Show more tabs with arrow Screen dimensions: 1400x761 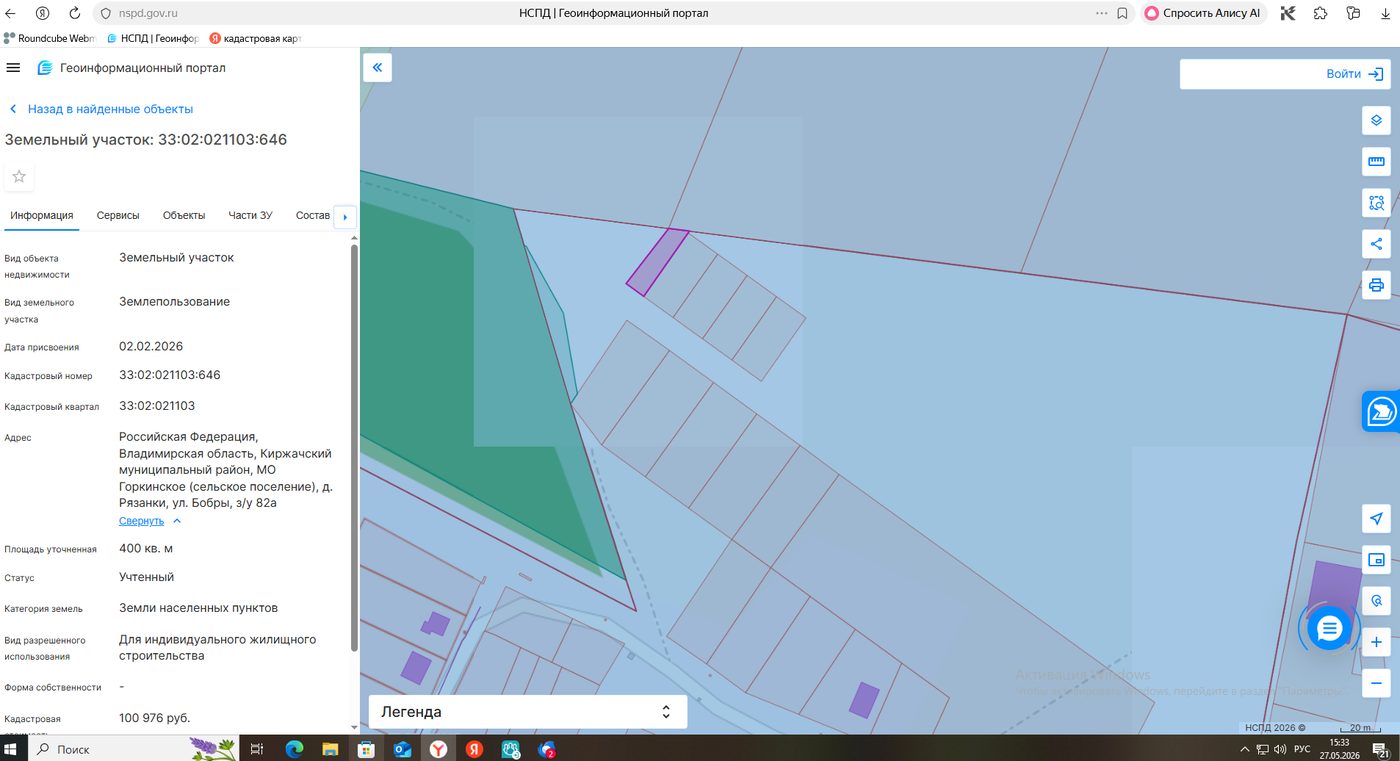tap(345, 216)
